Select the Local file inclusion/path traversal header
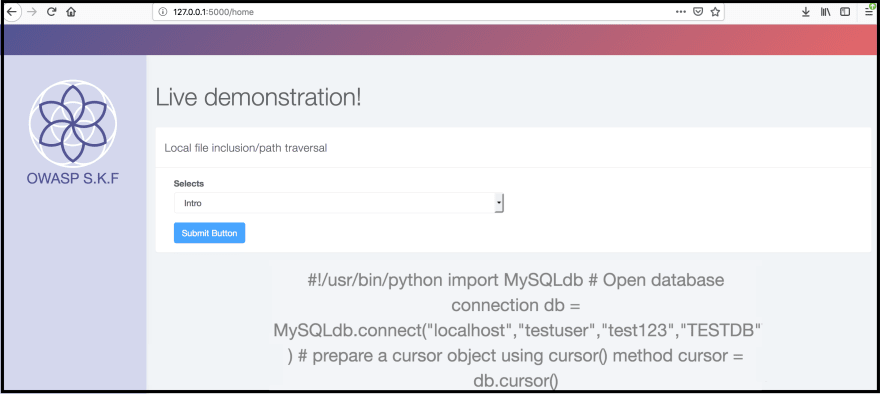The image size is (880, 394). point(246,148)
